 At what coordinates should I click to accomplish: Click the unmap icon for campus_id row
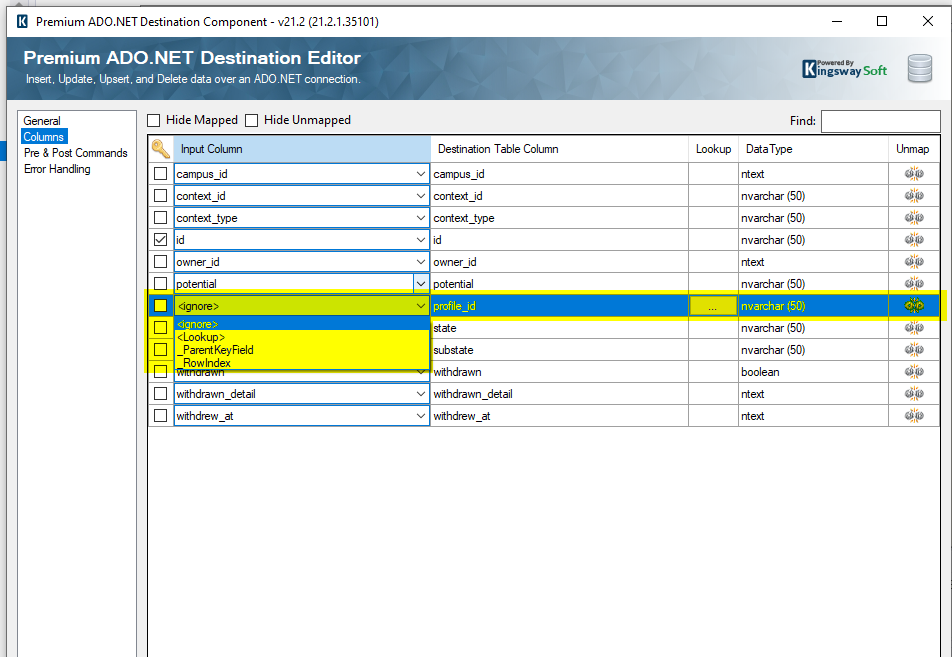point(914,174)
